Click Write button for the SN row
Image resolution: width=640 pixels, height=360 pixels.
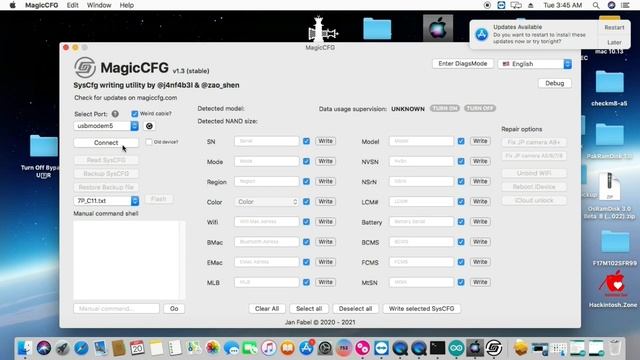(x=325, y=141)
